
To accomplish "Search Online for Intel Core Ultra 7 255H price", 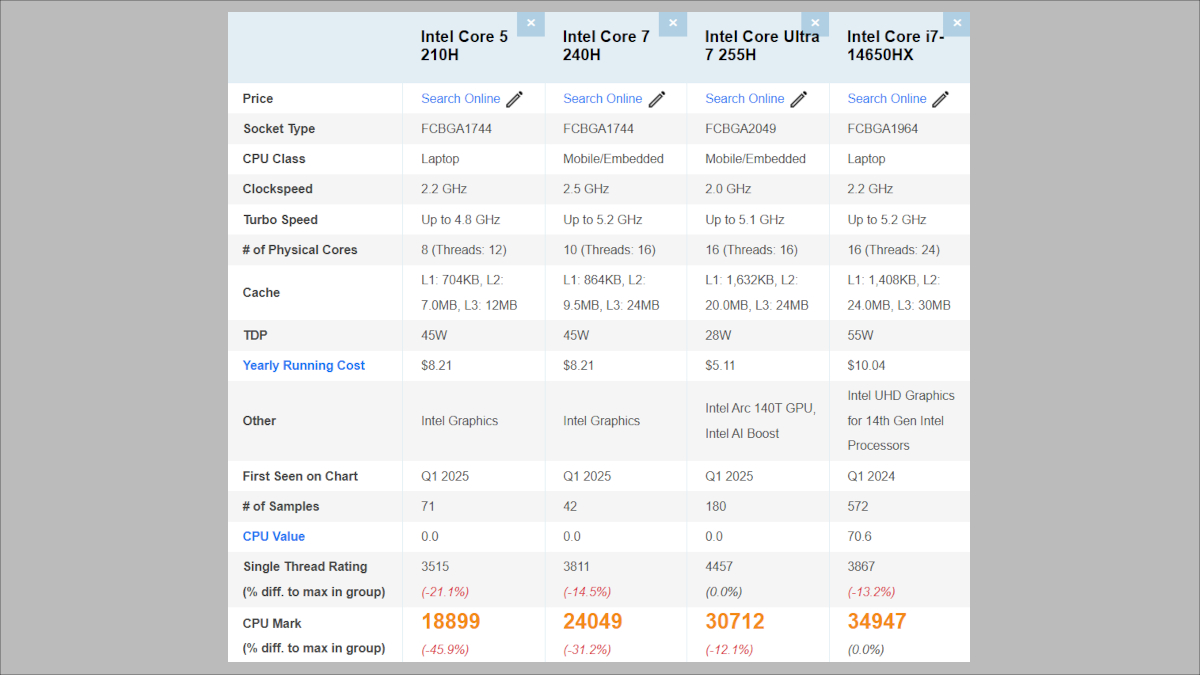I will pos(744,98).
